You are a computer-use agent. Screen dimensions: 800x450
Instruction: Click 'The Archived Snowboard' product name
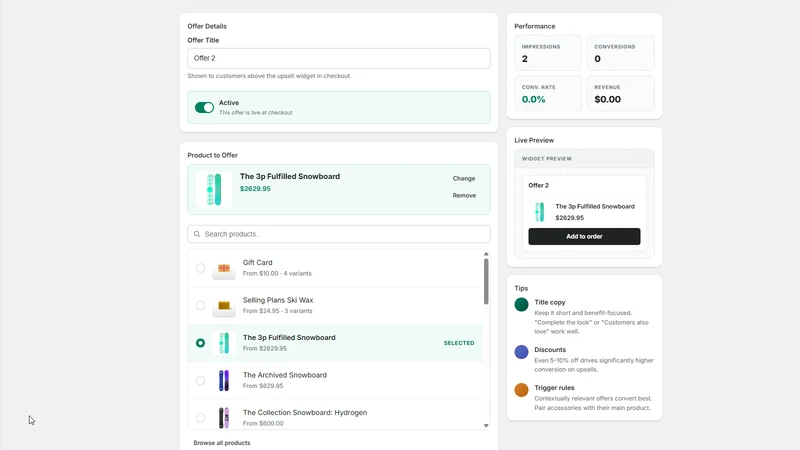tap(285, 375)
